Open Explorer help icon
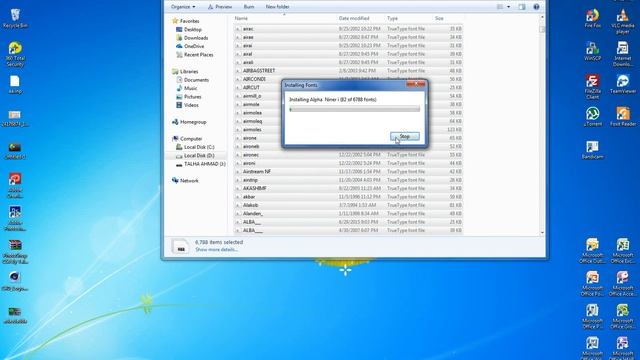This screenshot has height=360, width=640. [x=536, y=7]
